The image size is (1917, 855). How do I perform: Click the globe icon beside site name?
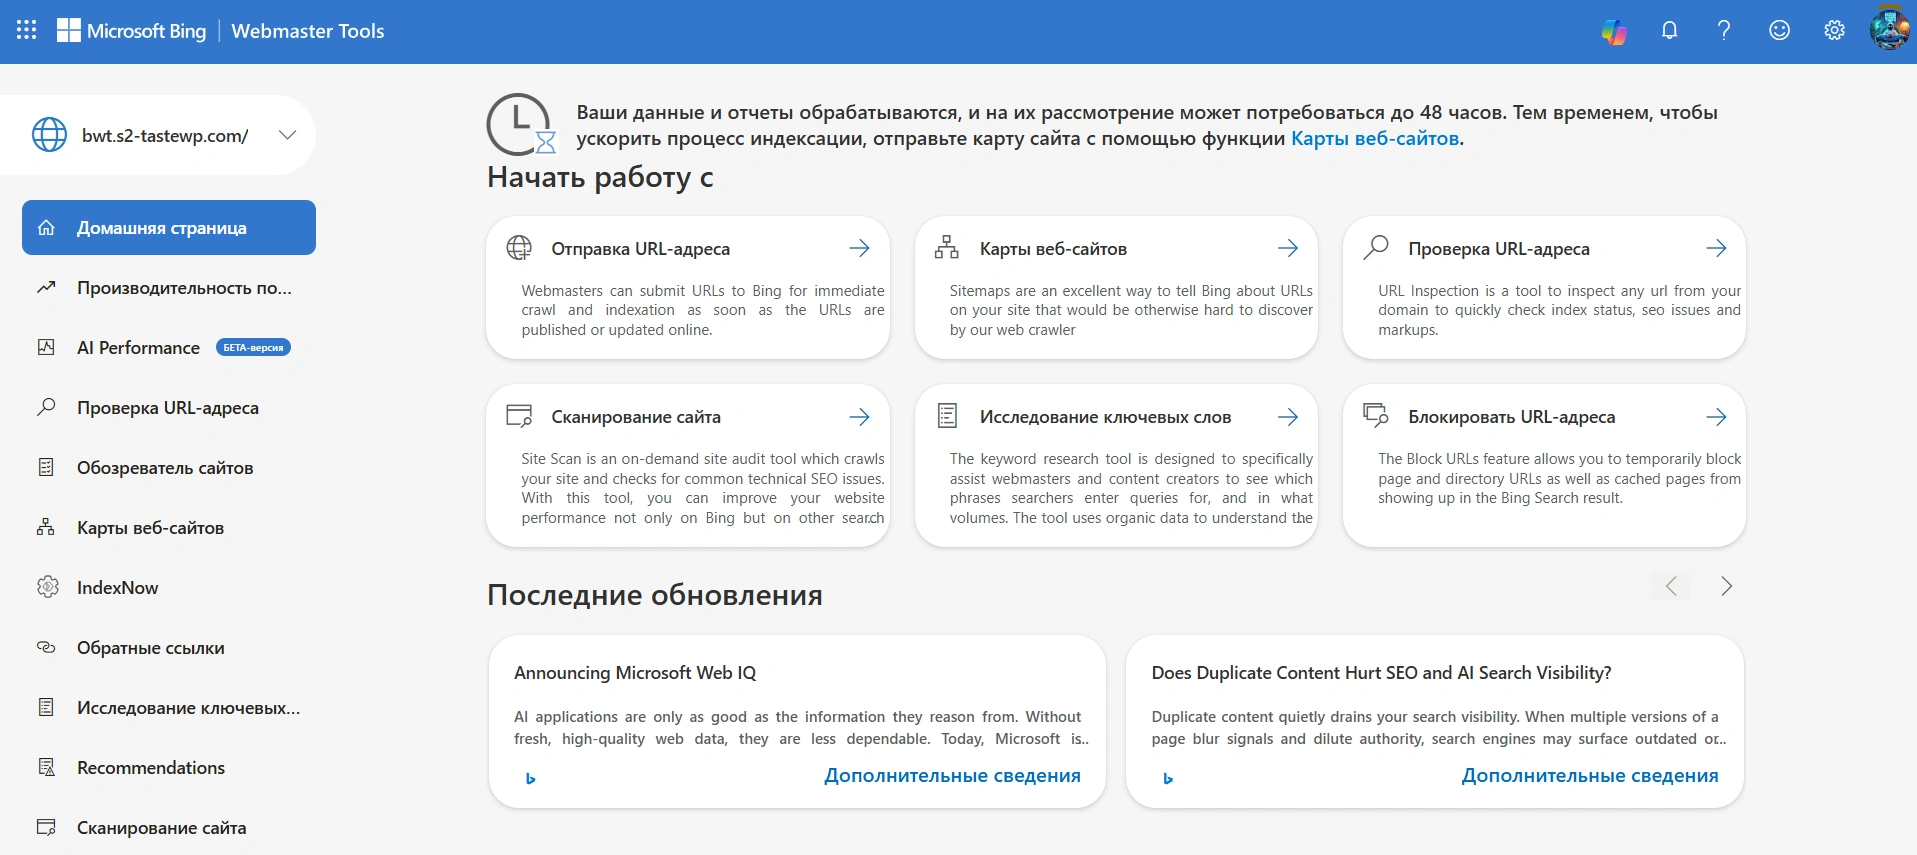click(49, 134)
